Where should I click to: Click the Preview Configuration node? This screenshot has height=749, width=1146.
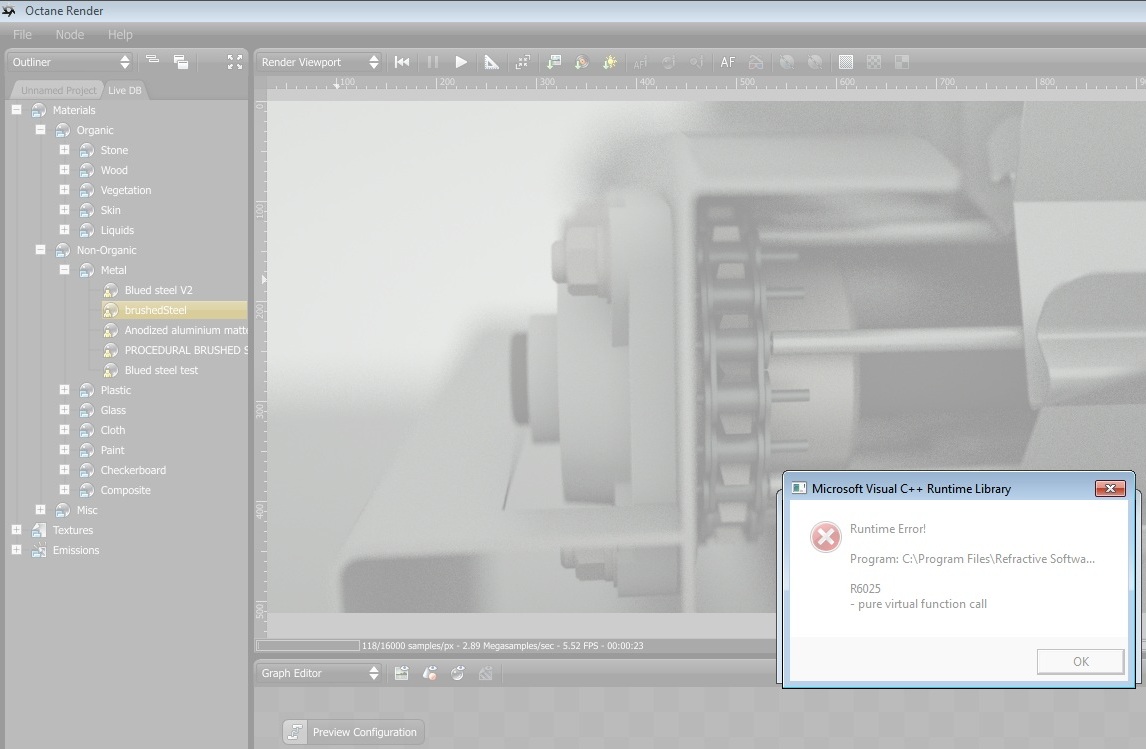[x=354, y=732]
